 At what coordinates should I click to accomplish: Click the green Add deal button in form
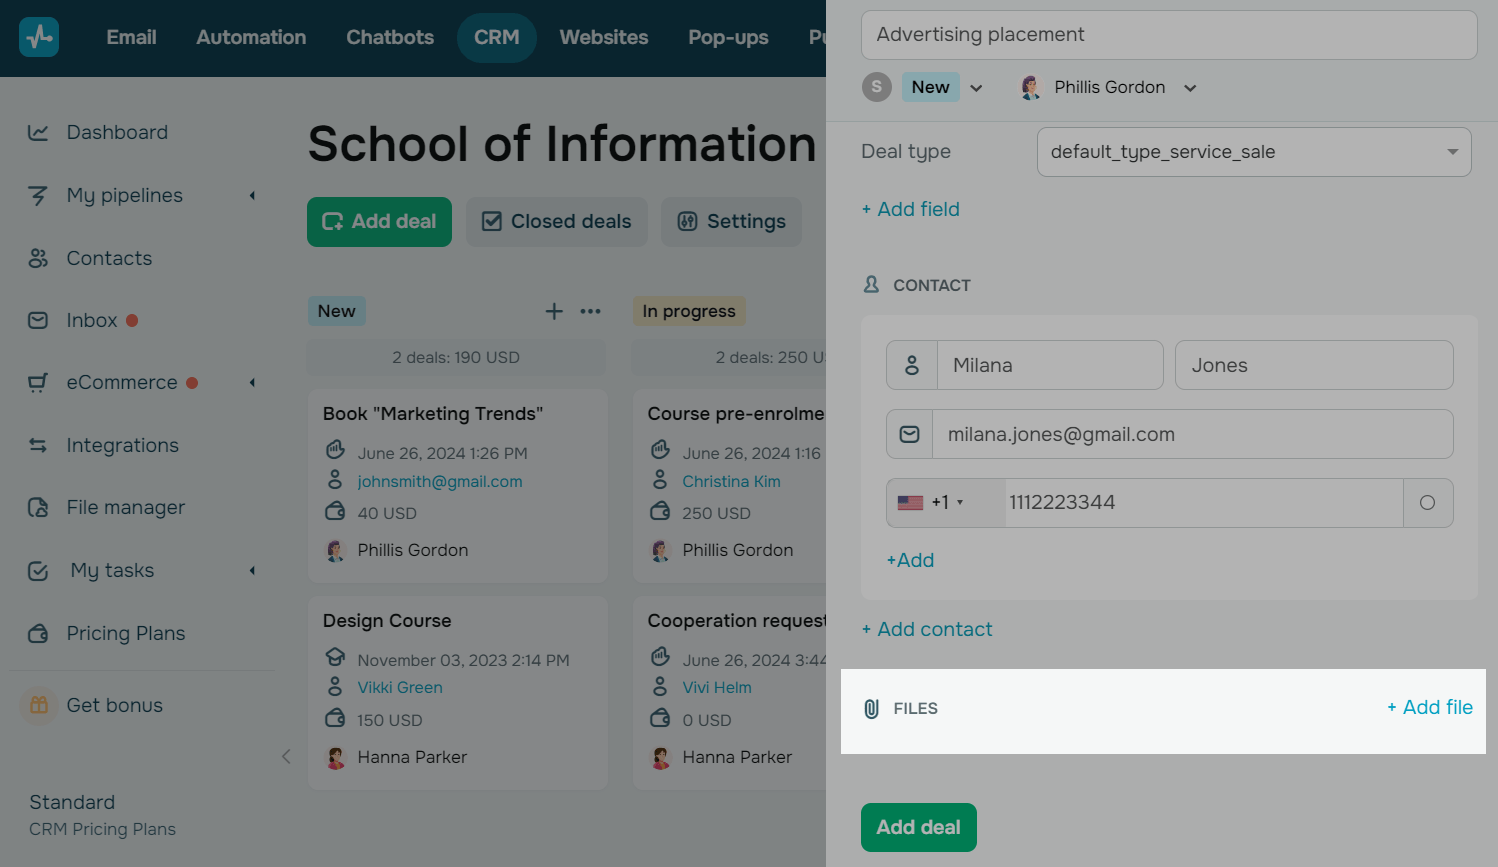pyautogui.click(x=918, y=827)
